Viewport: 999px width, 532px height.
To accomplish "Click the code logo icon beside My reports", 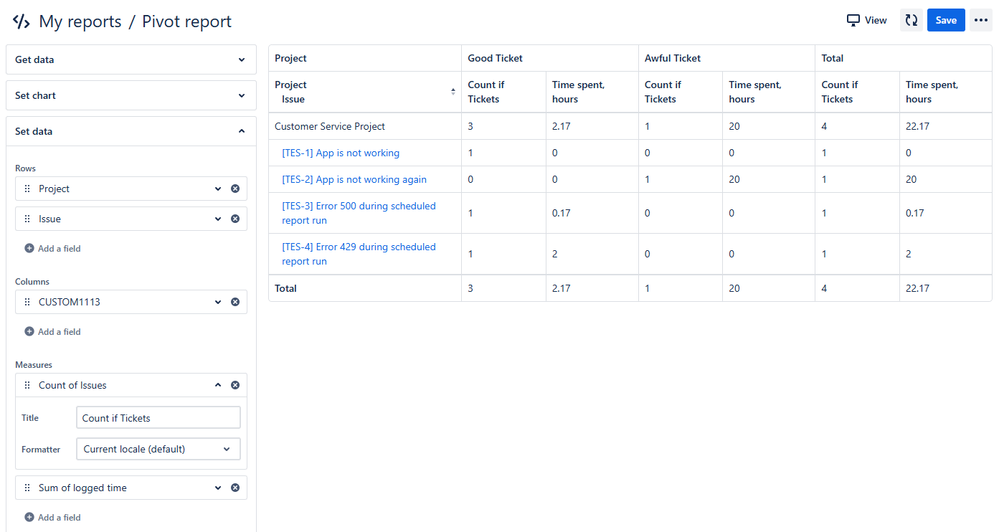I will [21, 21].
